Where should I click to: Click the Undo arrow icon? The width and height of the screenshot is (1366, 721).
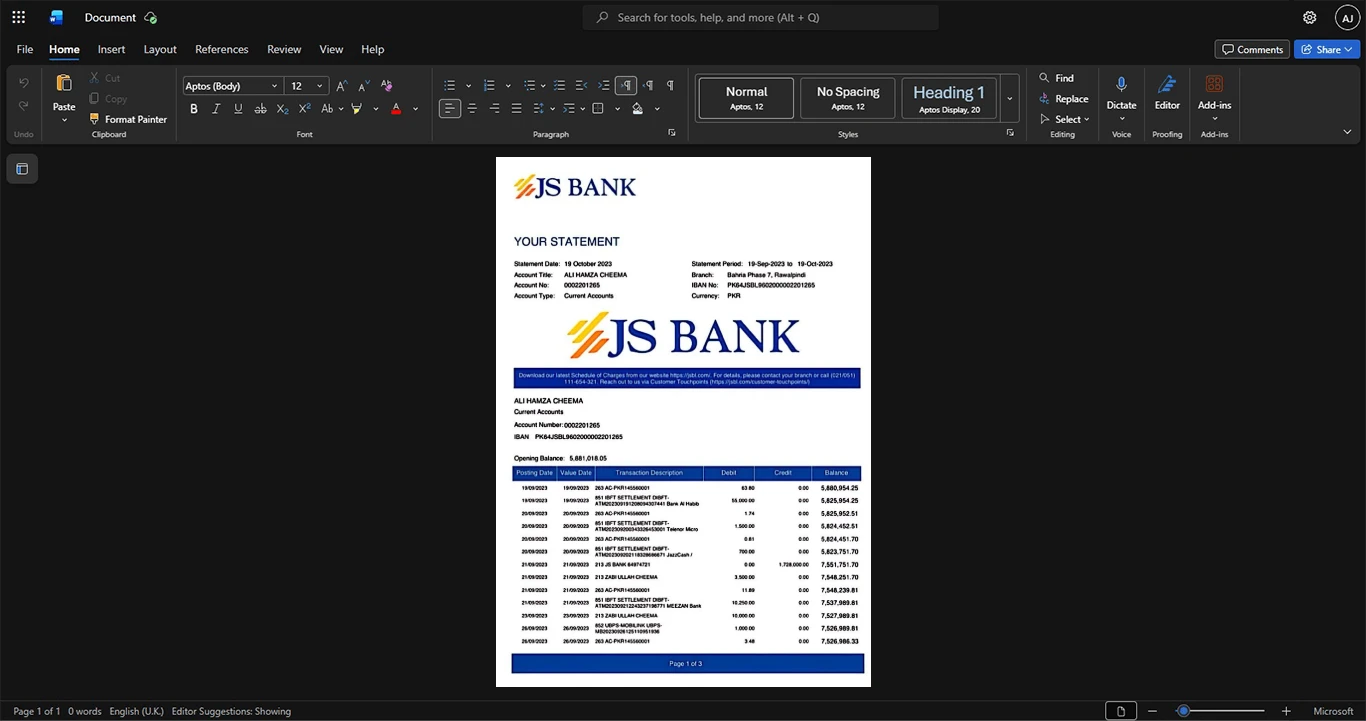tap(24, 83)
